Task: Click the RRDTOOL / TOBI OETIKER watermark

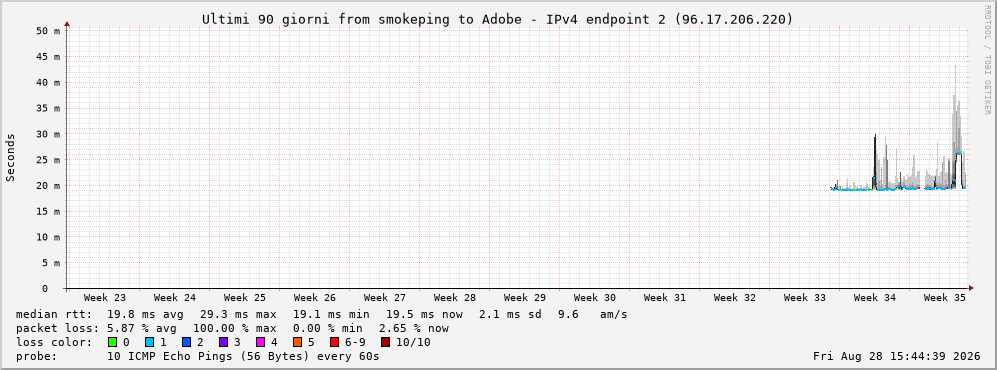Action: tap(987, 60)
